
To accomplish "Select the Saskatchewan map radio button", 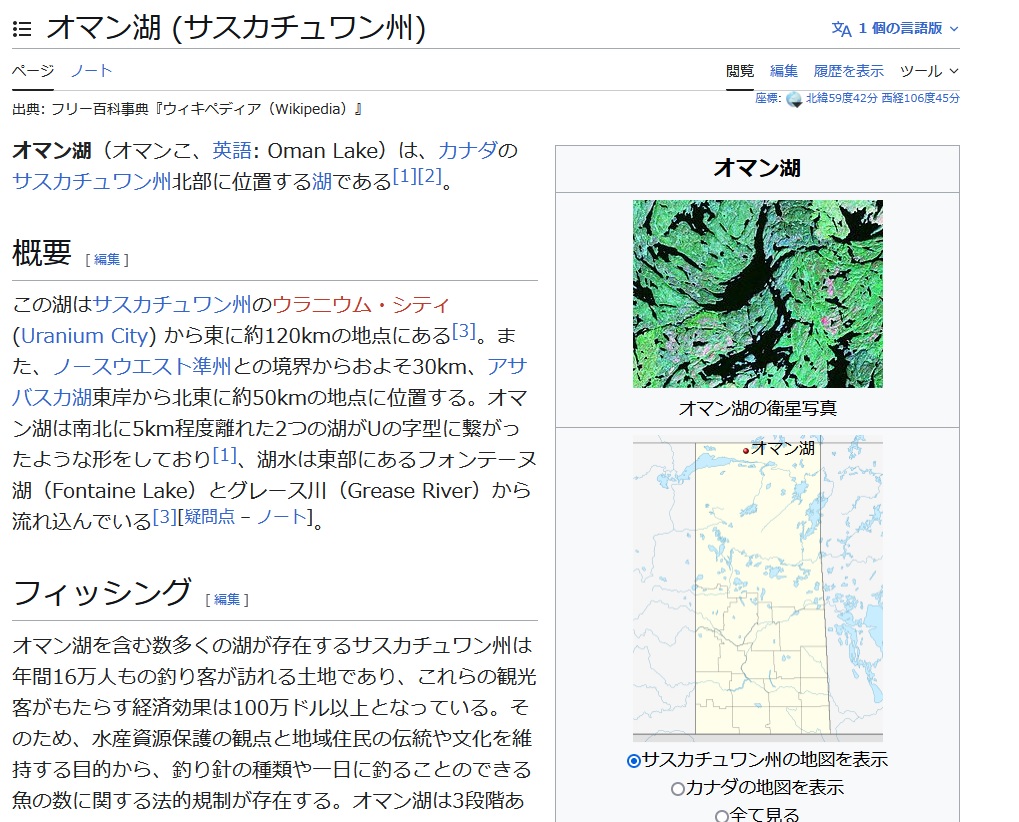I will (x=634, y=761).
